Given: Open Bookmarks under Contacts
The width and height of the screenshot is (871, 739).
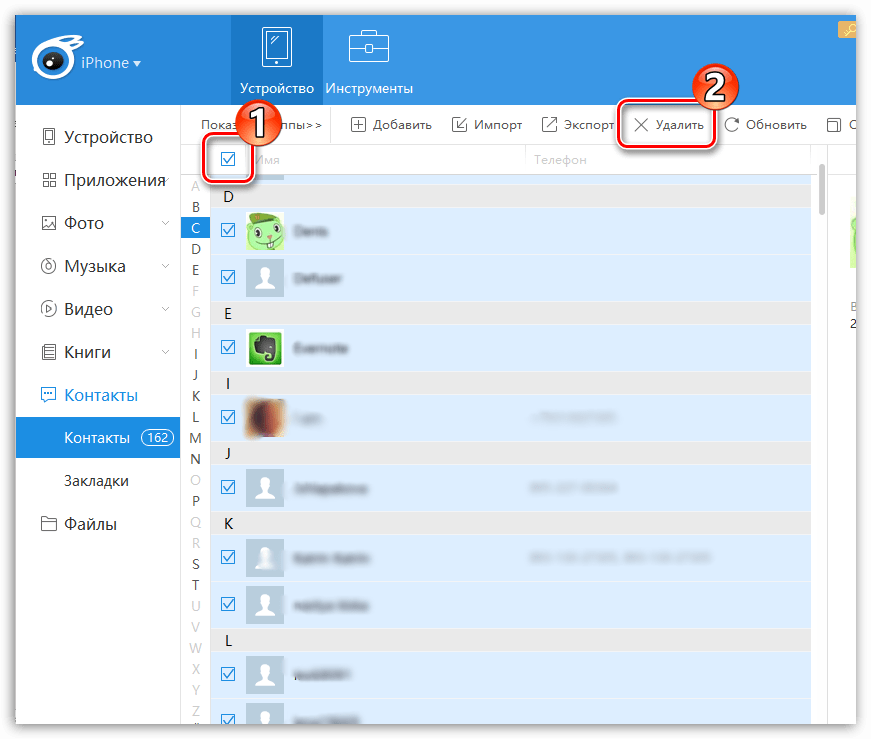Looking at the screenshot, I should 96,481.
